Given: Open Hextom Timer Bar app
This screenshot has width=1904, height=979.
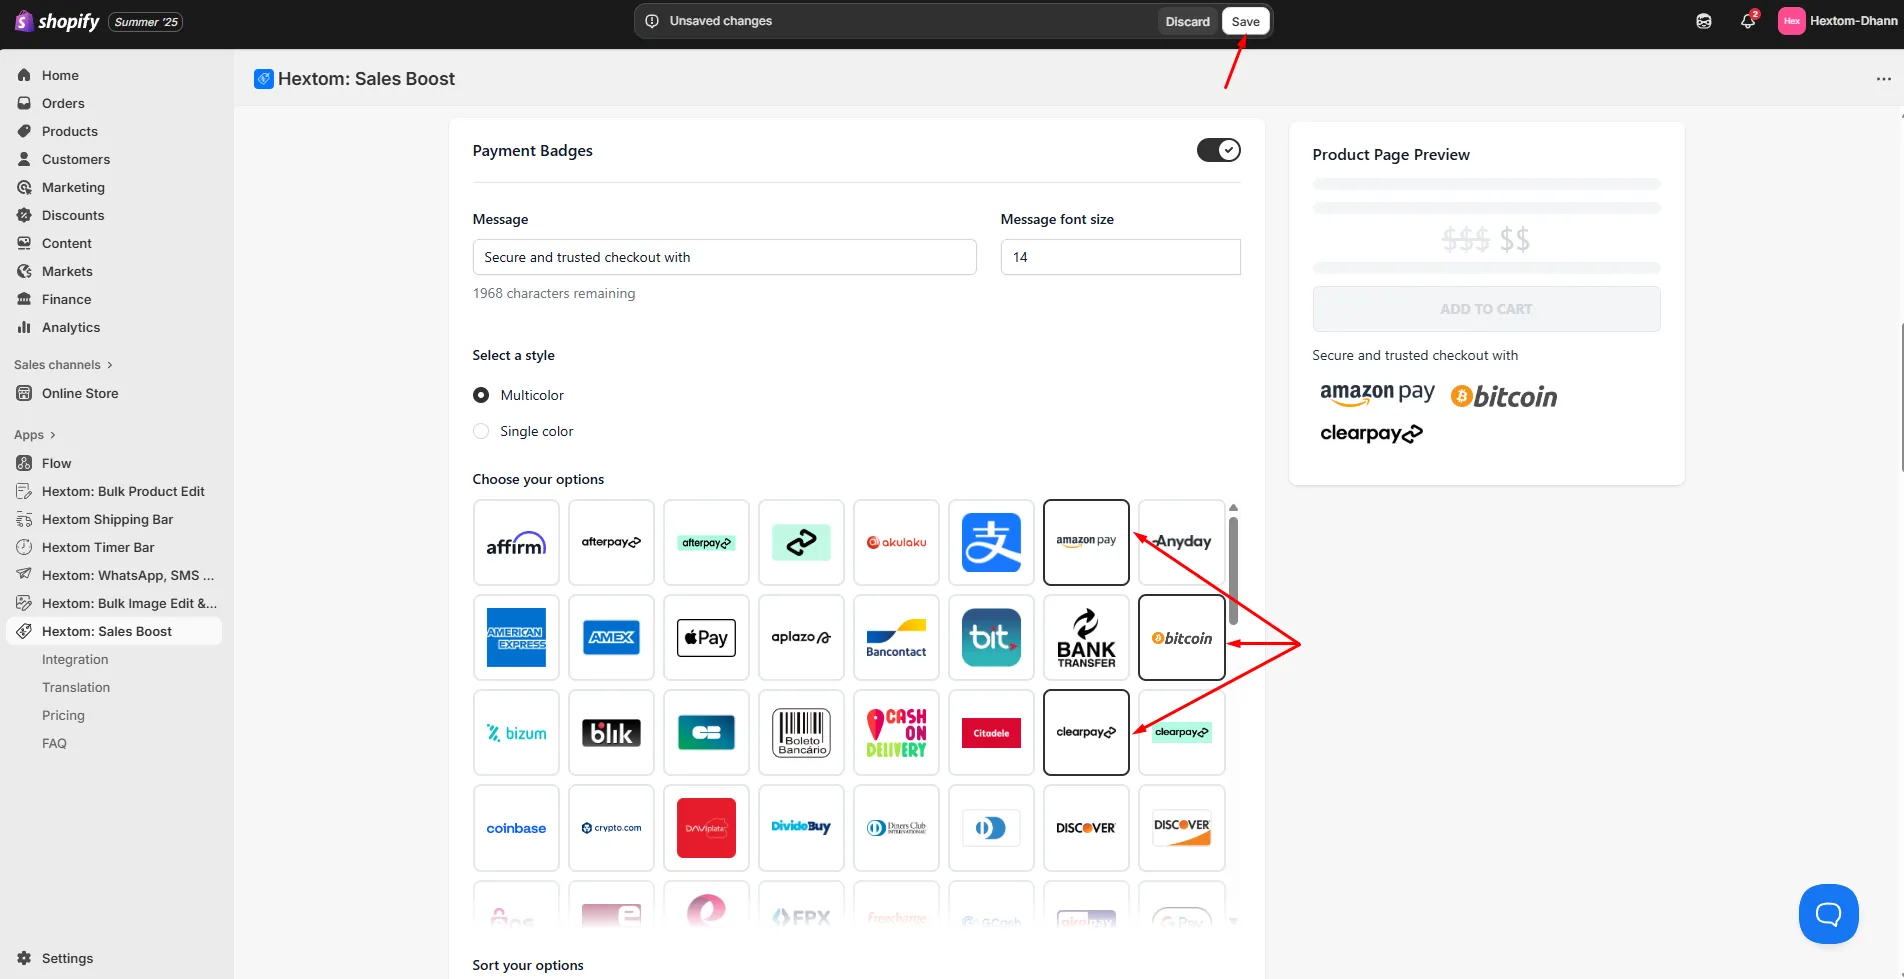Looking at the screenshot, I should [98, 547].
